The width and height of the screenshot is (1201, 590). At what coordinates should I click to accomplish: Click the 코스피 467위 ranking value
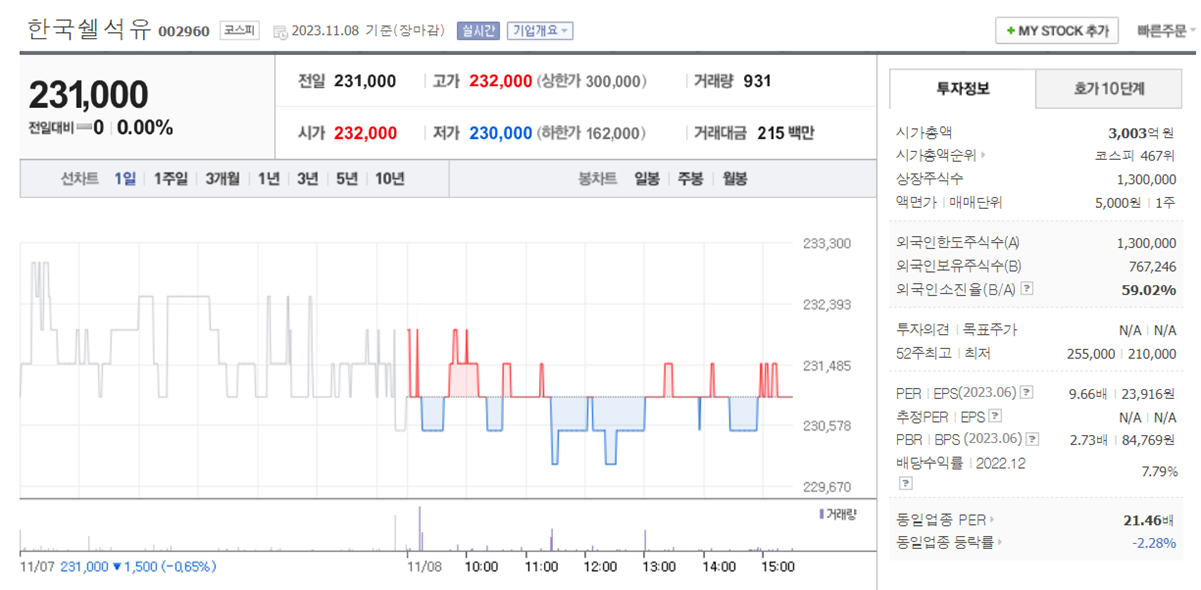[x=1136, y=155]
